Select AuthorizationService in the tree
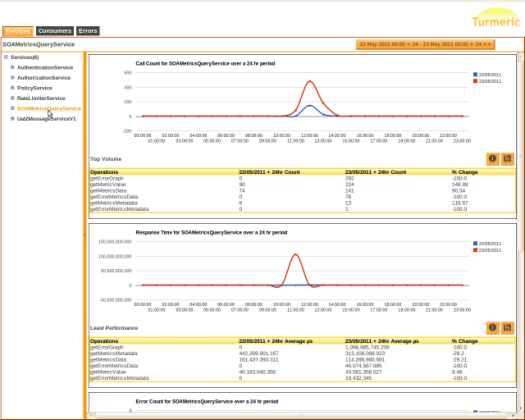 (44, 78)
